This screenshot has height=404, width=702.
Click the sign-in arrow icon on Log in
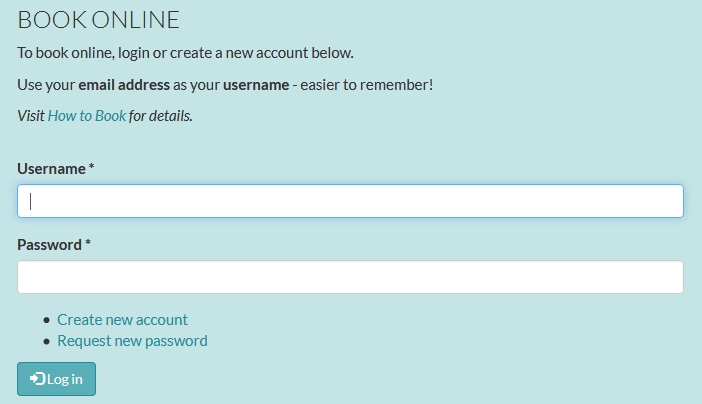38,379
